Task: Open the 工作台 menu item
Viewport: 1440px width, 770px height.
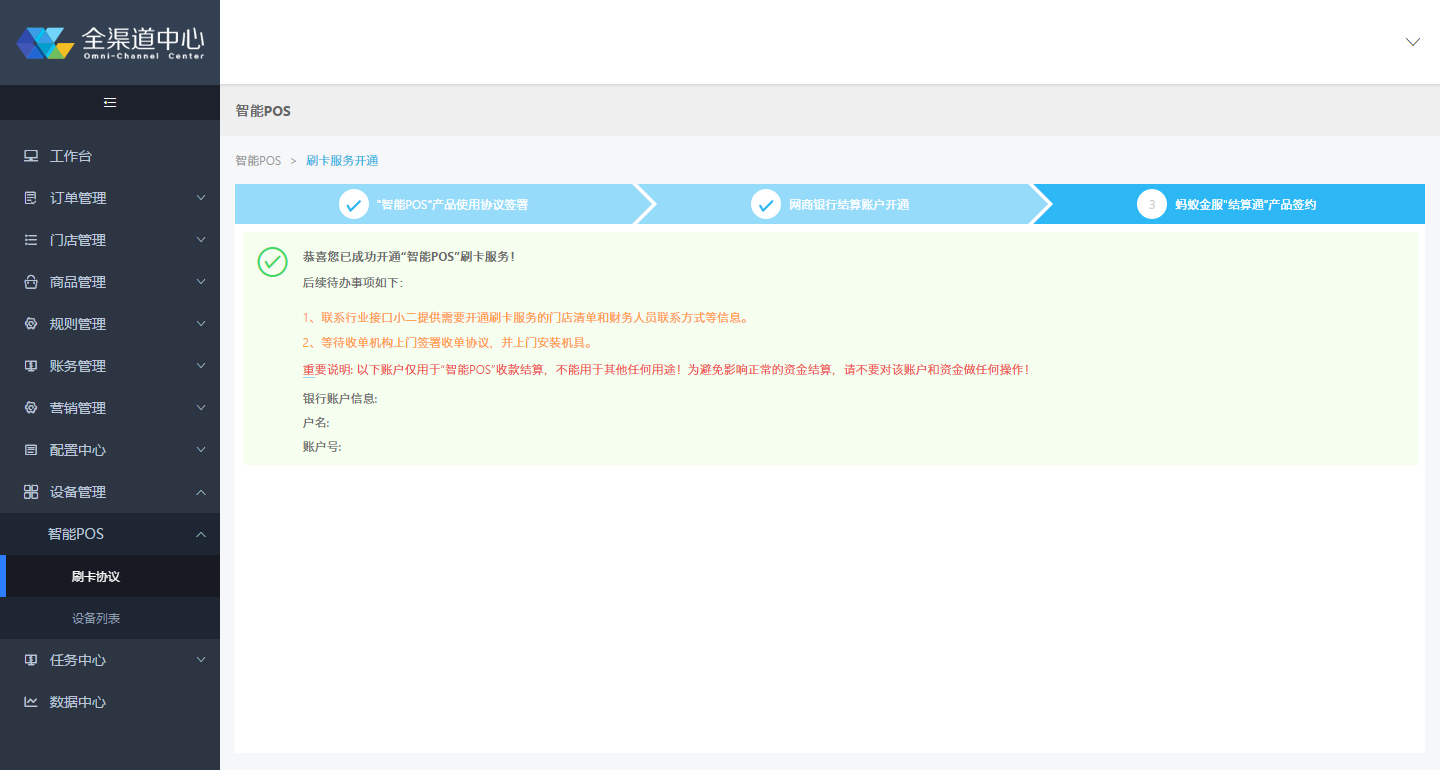Action: click(x=110, y=156)
